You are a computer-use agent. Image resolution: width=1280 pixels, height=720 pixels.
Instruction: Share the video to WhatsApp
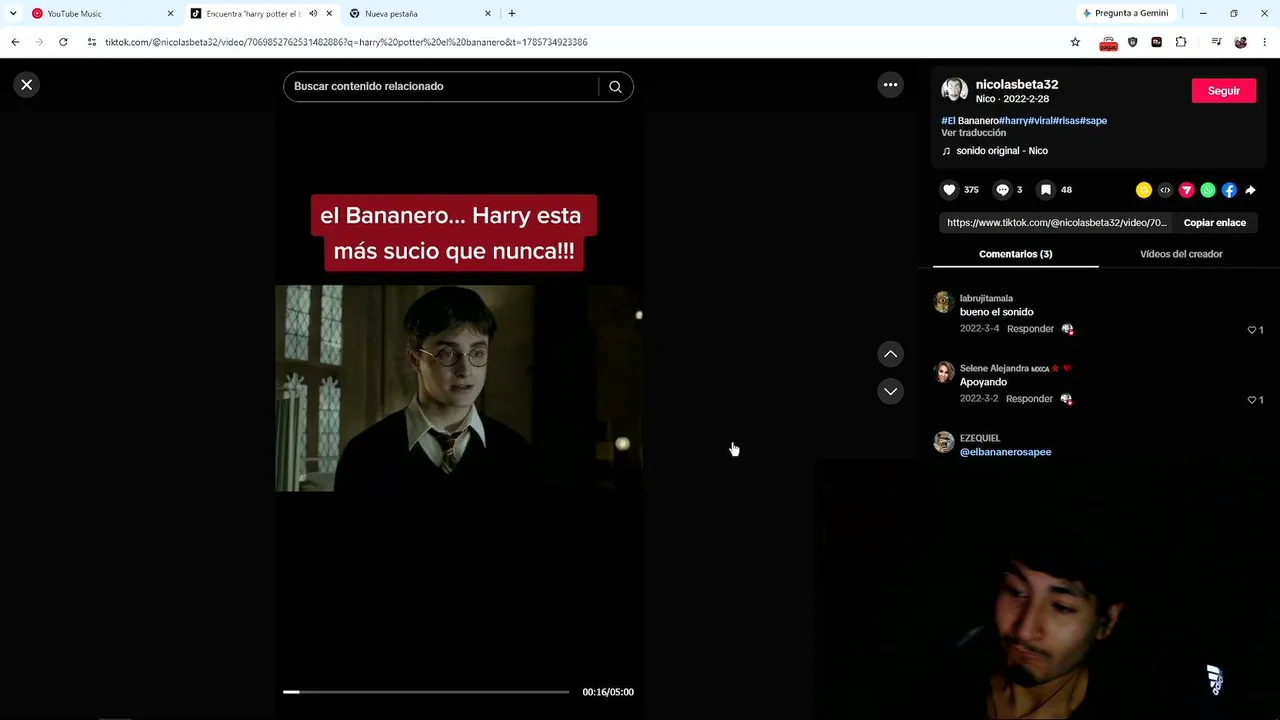coord(1208,190)
